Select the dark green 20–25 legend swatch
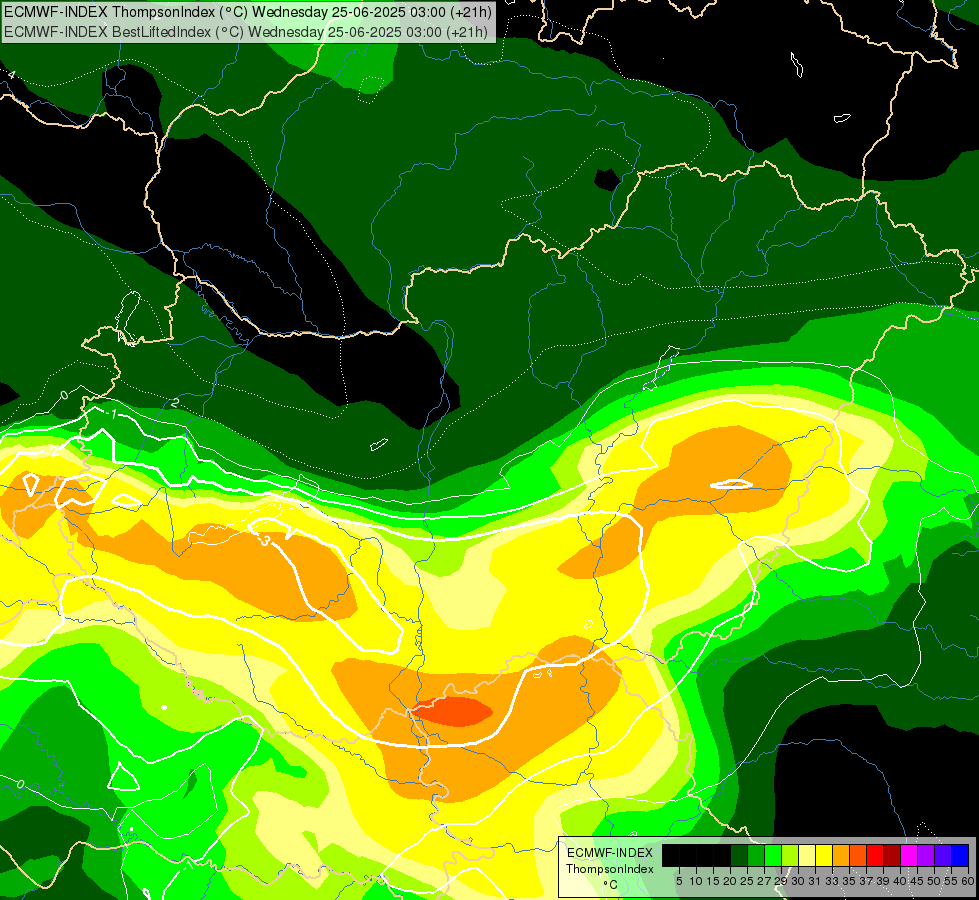The image size is (979, 900). [739, 855]
